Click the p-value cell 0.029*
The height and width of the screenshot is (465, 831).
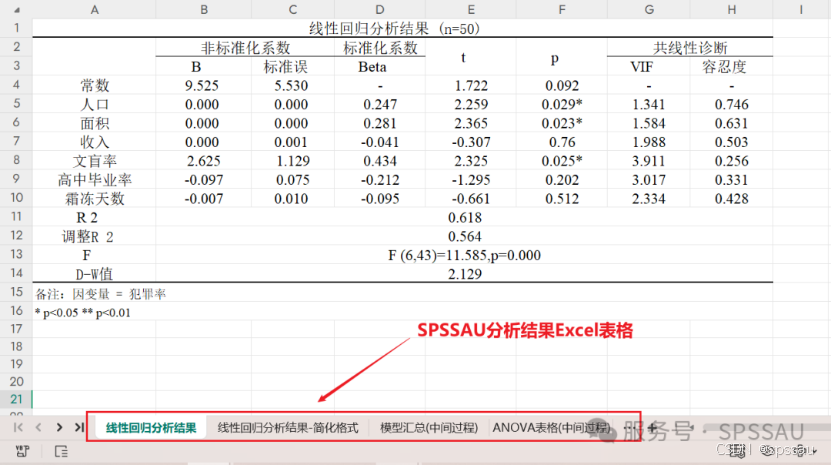tap(562, 104)
